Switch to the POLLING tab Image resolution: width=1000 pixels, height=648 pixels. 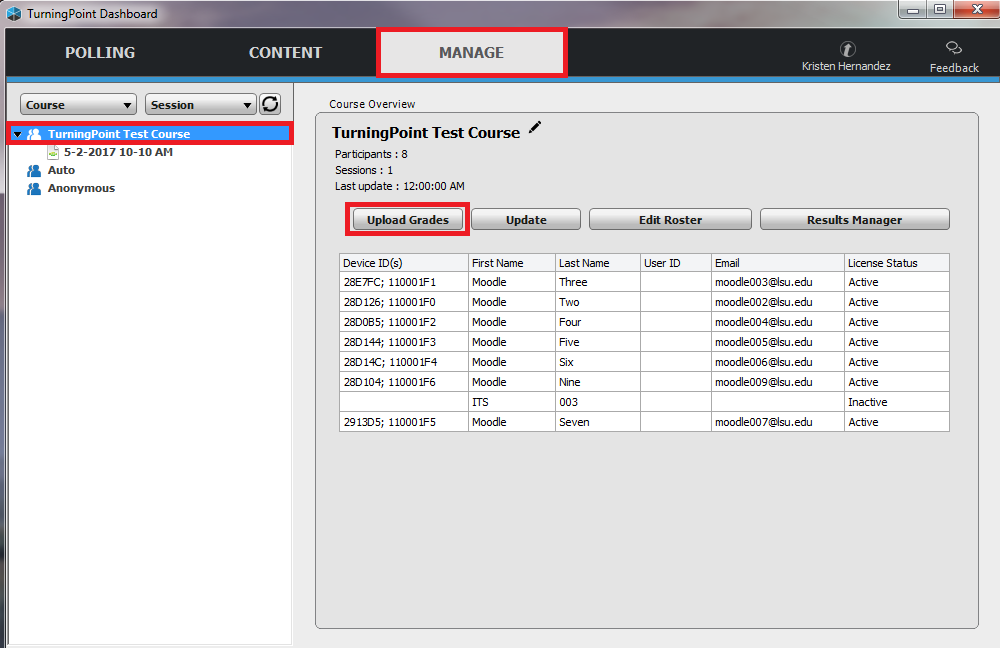100,52
